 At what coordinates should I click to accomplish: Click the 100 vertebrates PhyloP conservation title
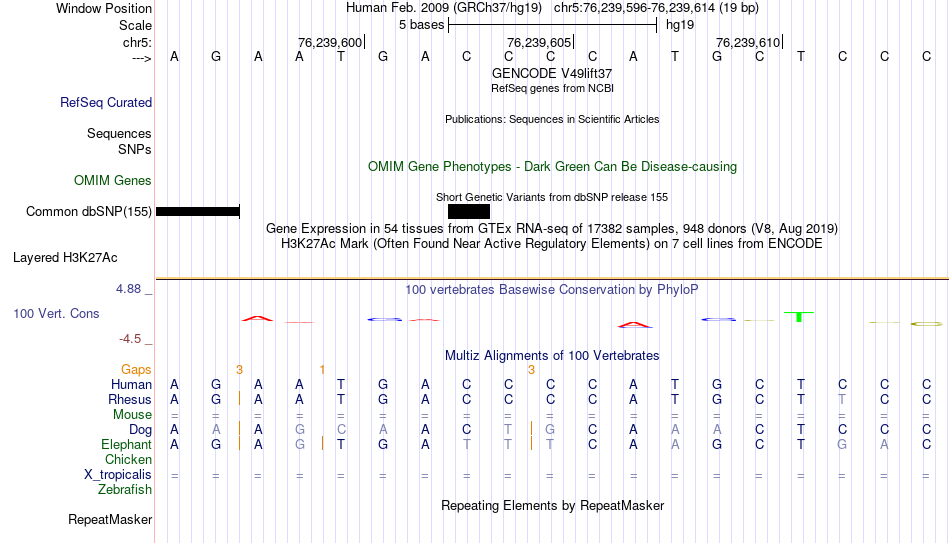coord(552,290)
